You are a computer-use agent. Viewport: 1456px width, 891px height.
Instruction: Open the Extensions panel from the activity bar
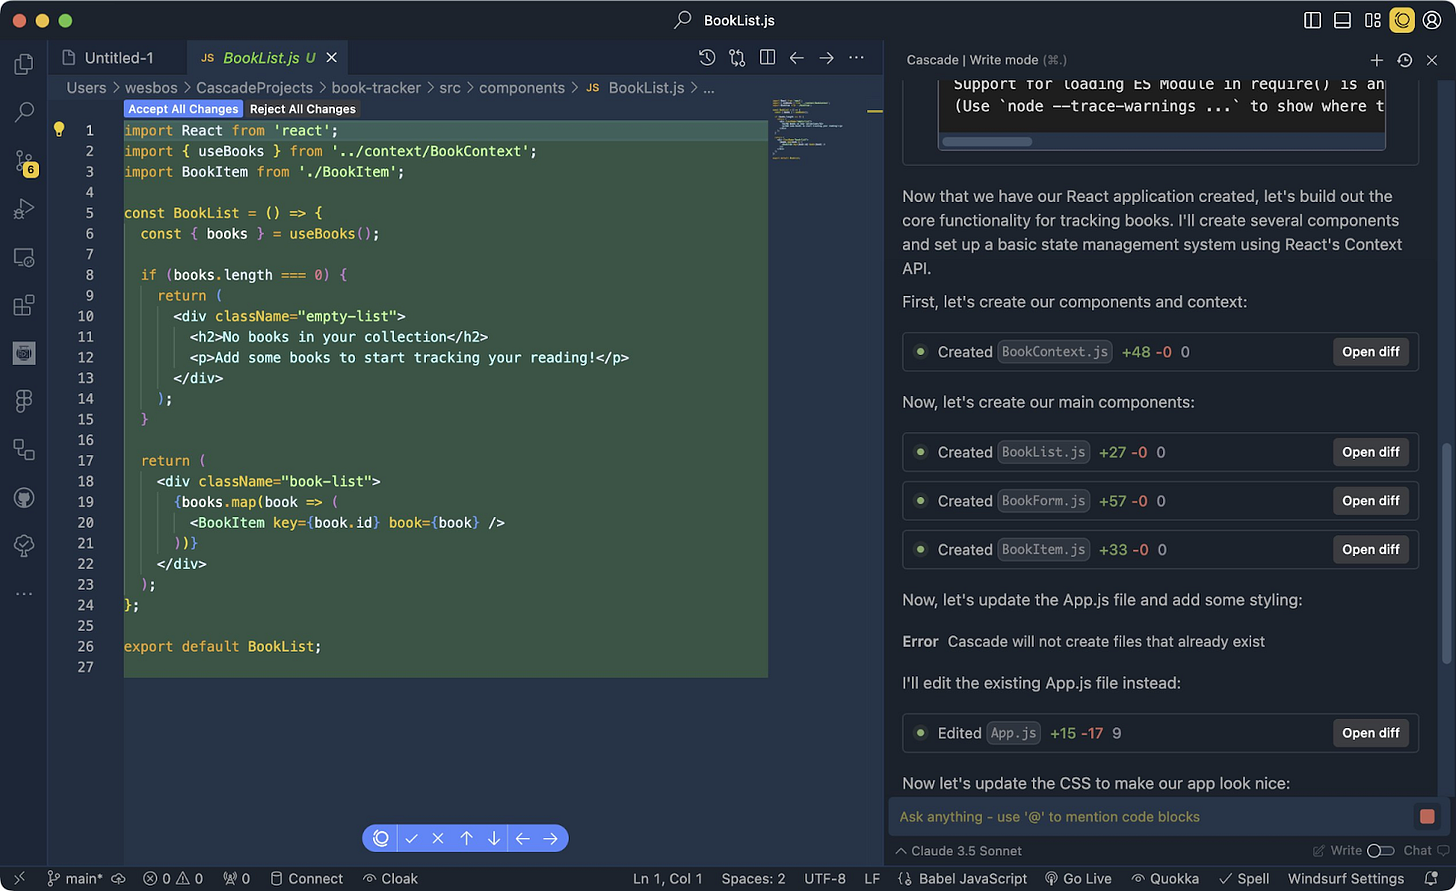coord(24,305)
